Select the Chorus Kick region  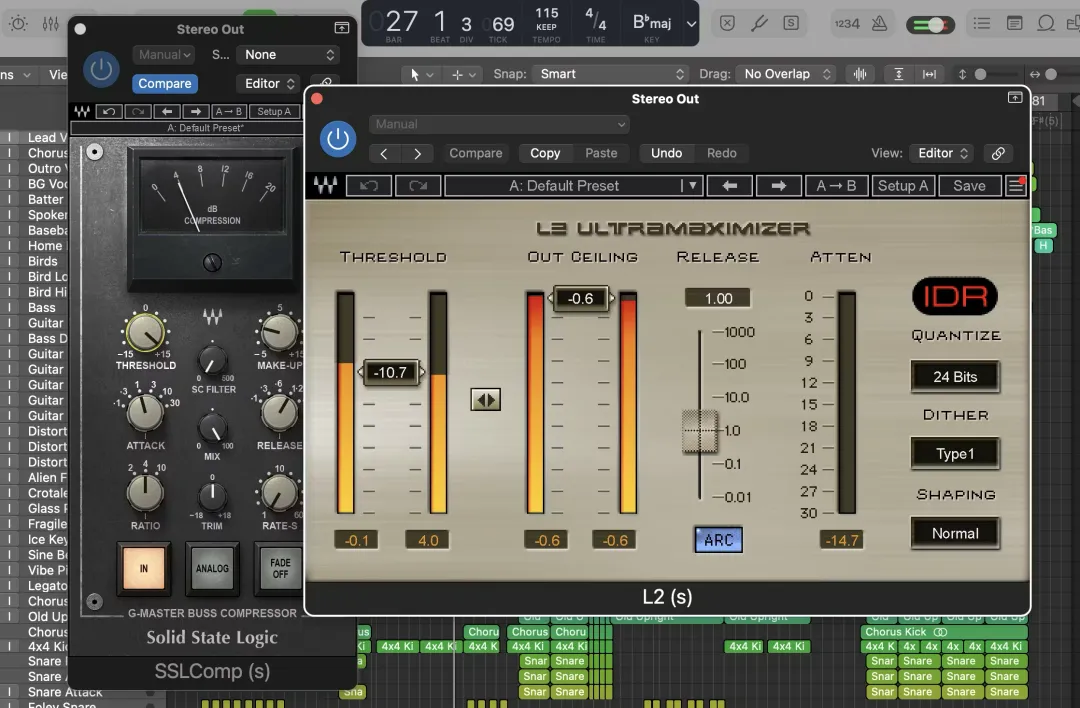pos(944,632)
